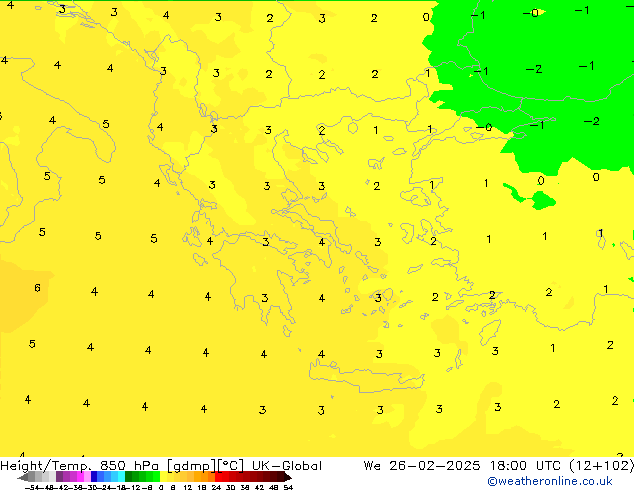Pick the pure yellow swatch beside green
This screenshot has height=490, width=634.
163,477
